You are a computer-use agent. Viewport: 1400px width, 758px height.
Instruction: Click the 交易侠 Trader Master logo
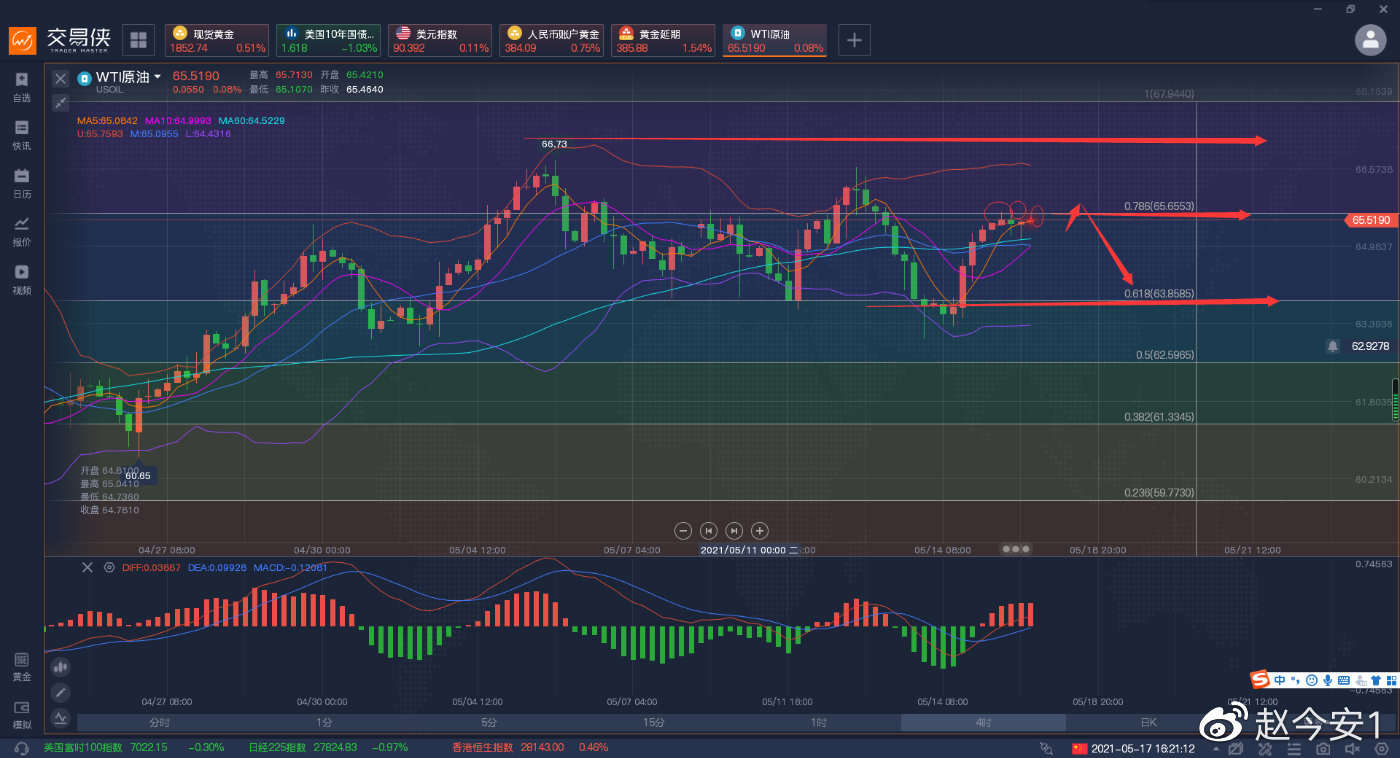[62, 39]
